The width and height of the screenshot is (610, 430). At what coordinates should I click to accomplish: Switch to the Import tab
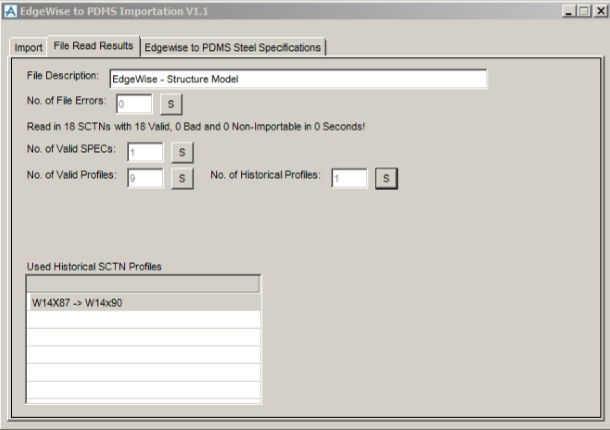tap(28, 47)
